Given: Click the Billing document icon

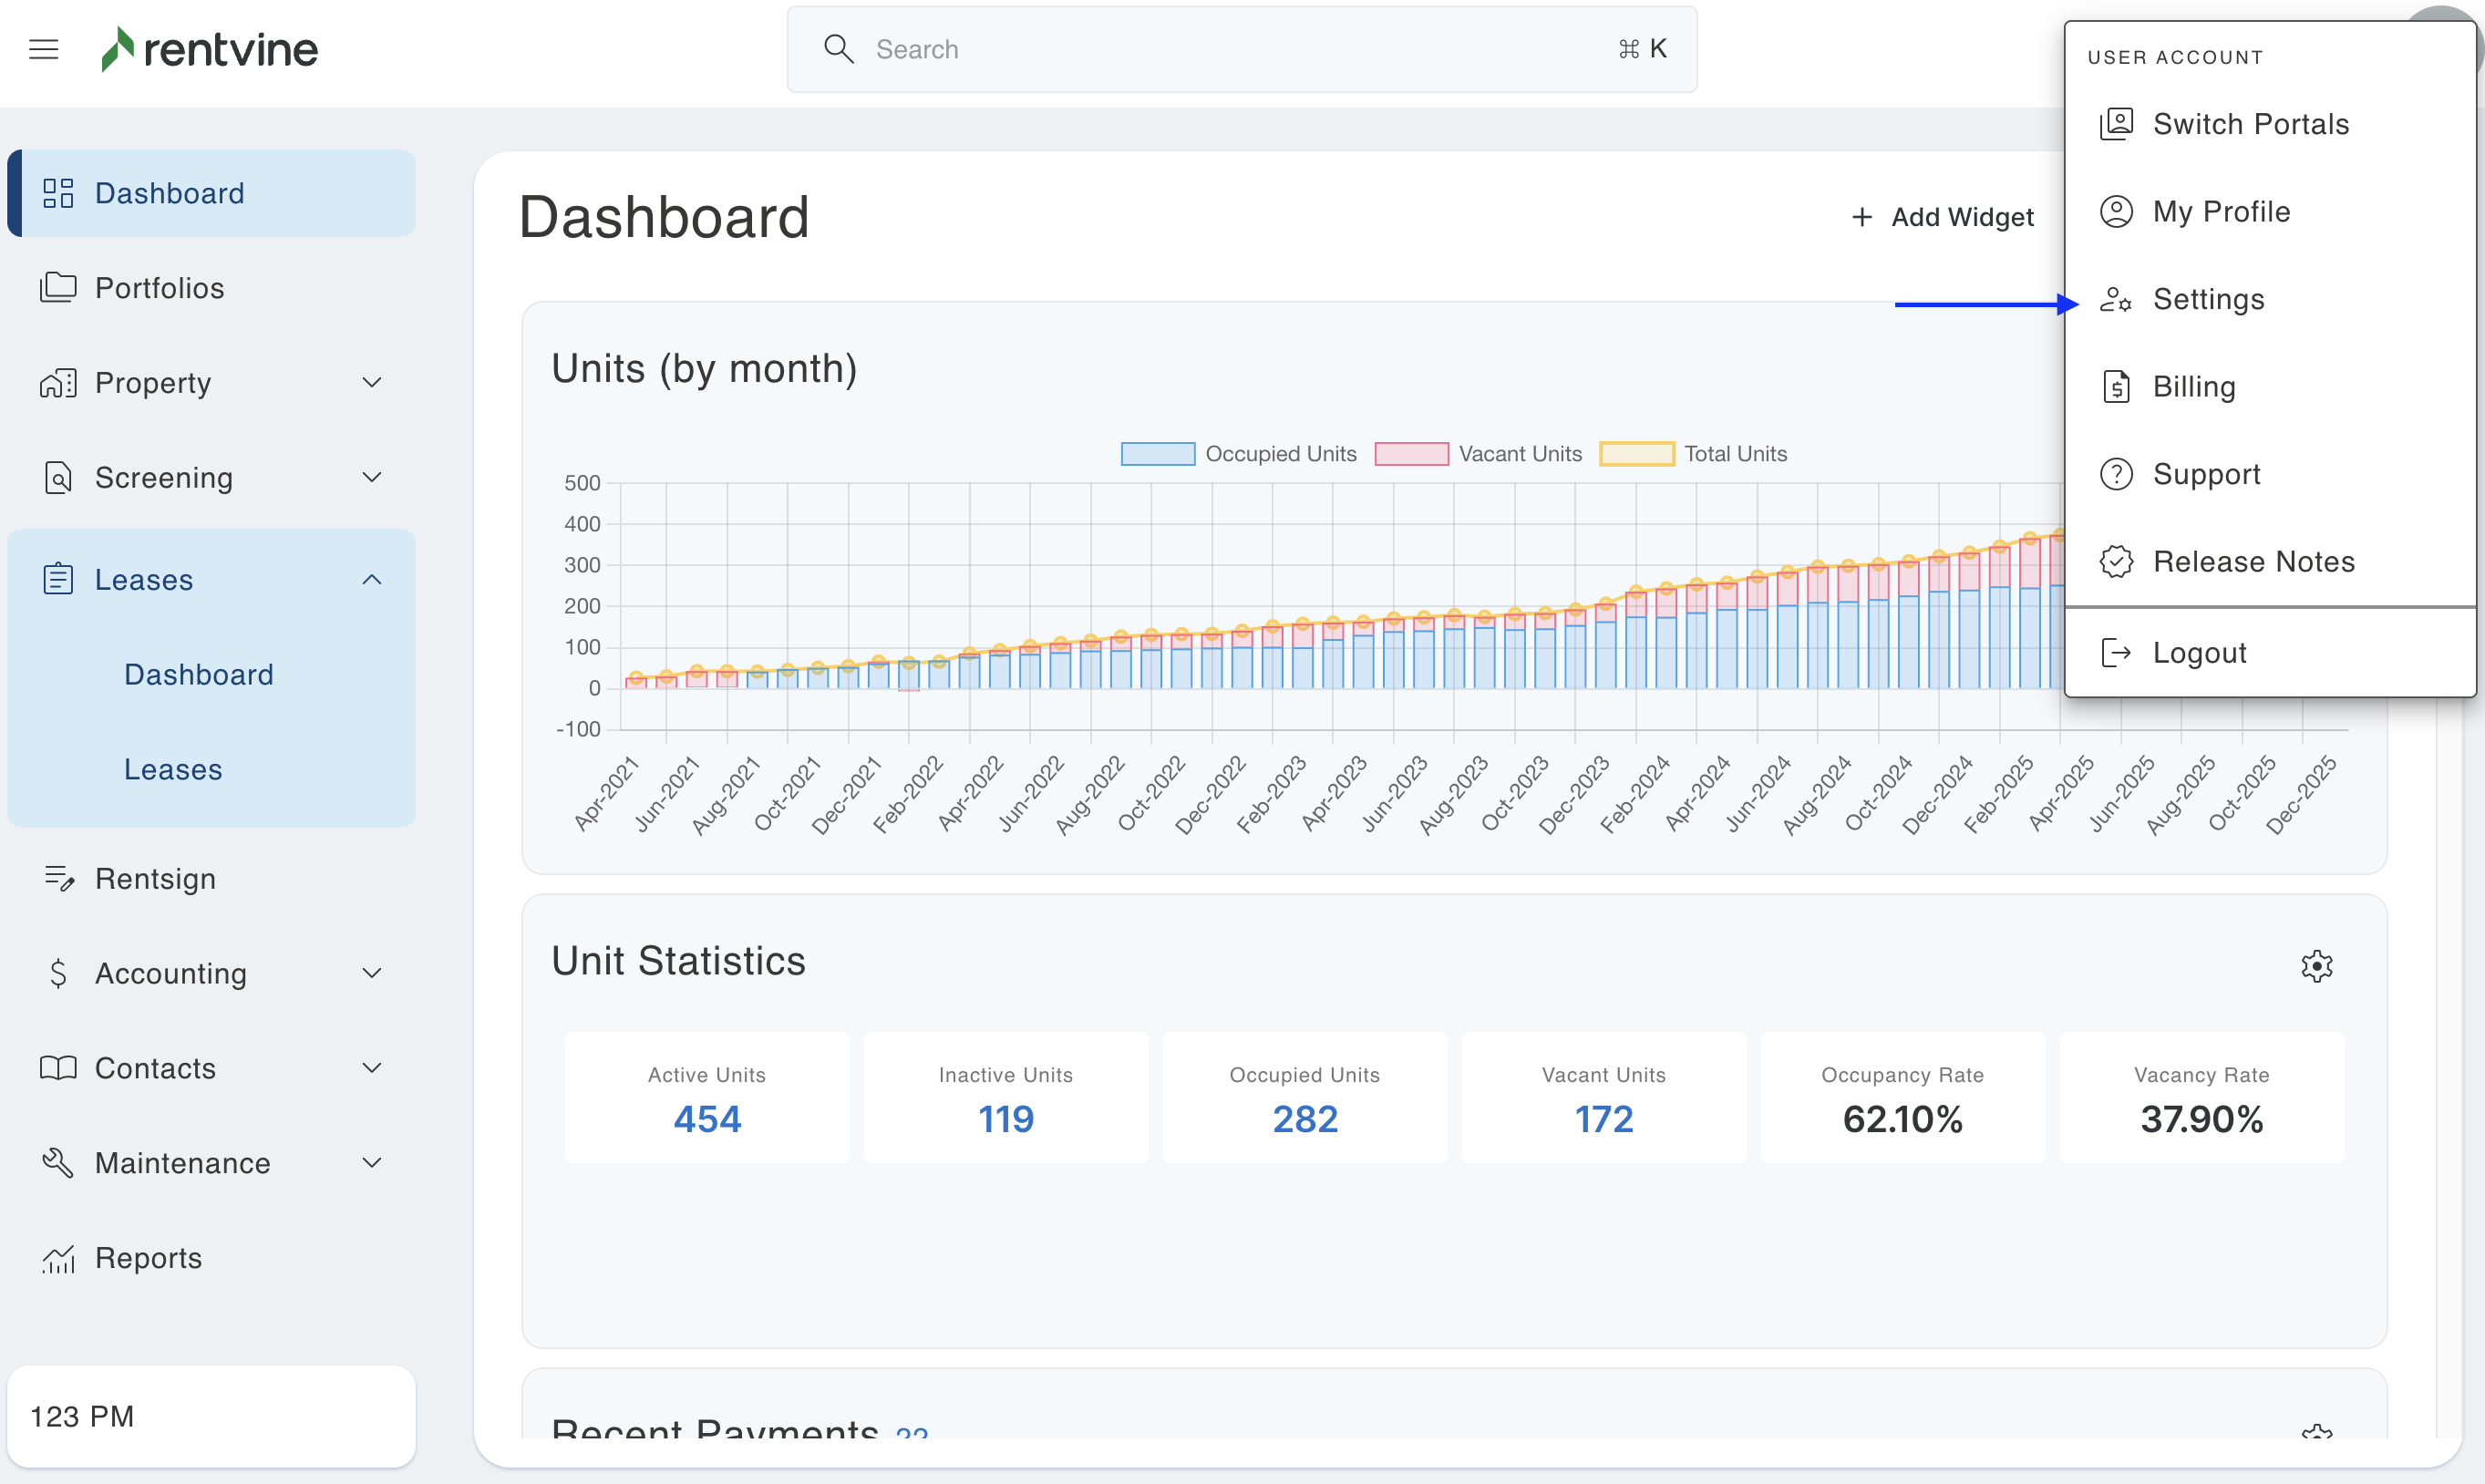Looking at the screenshot, I should tap(2116, 387).
